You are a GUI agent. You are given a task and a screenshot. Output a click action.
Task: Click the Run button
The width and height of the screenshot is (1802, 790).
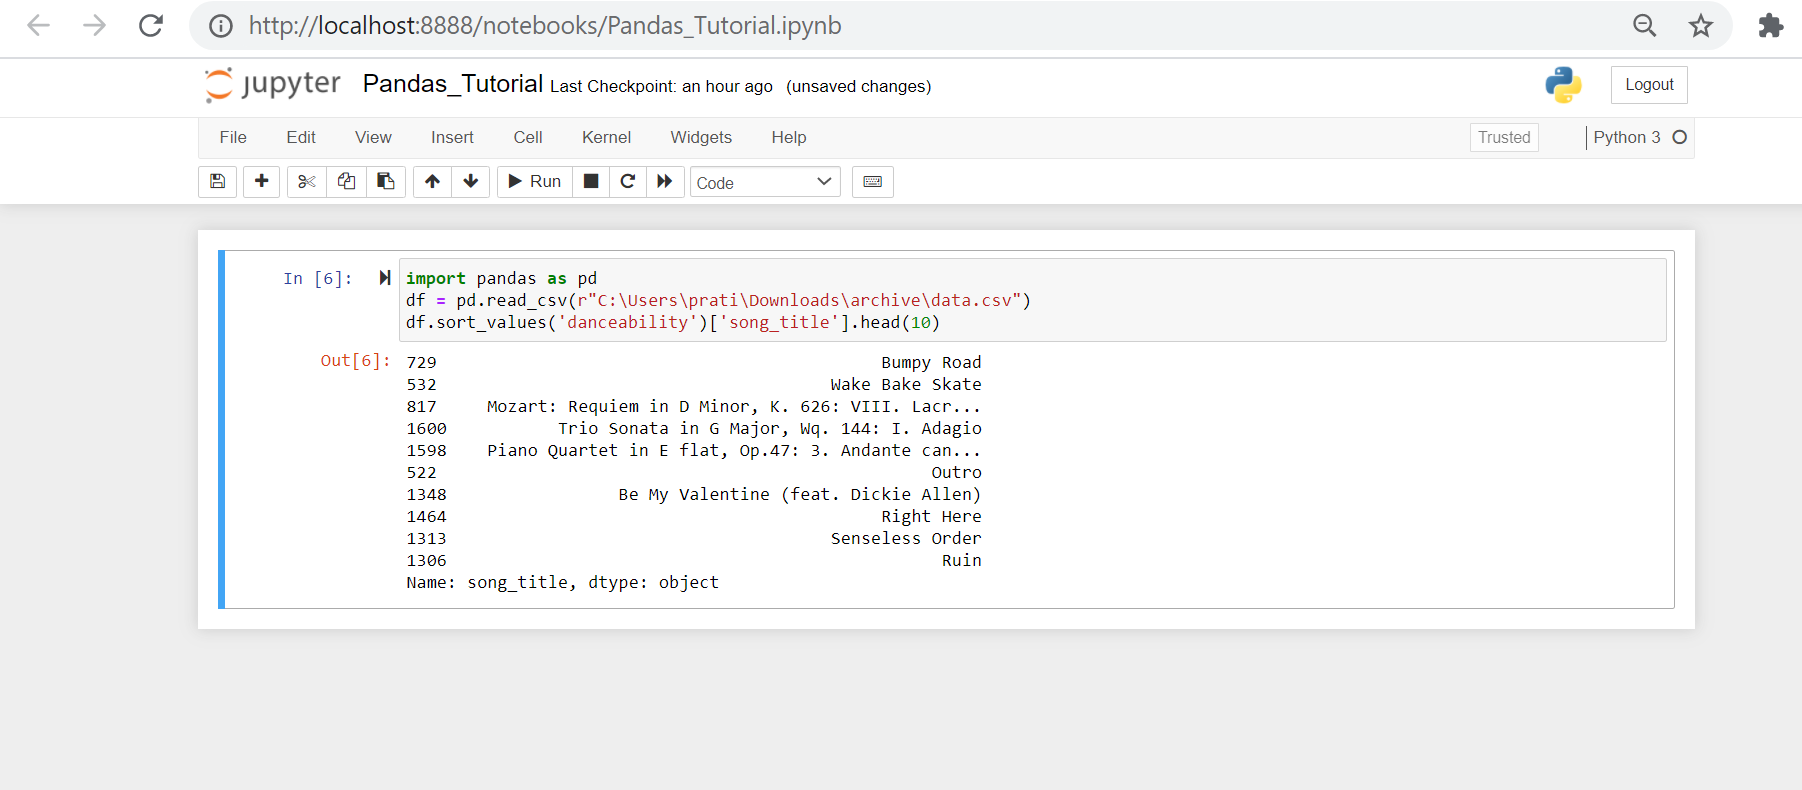click(x=535, y=181)
